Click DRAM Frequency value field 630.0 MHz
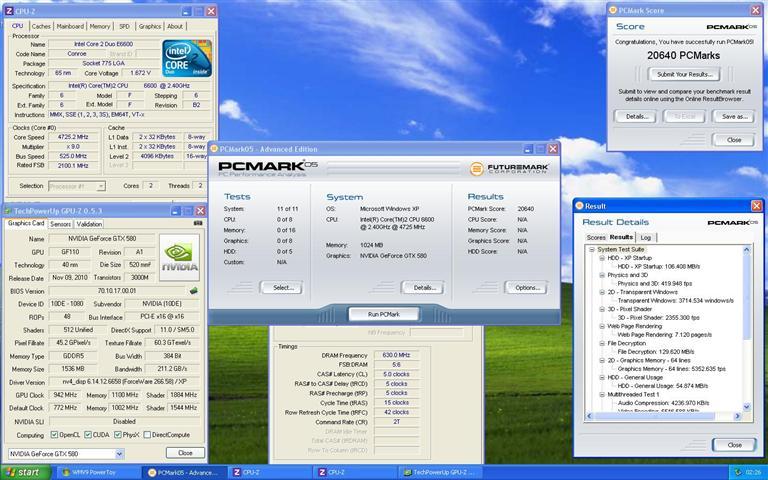The image size is (768, 480). point(396,355)
